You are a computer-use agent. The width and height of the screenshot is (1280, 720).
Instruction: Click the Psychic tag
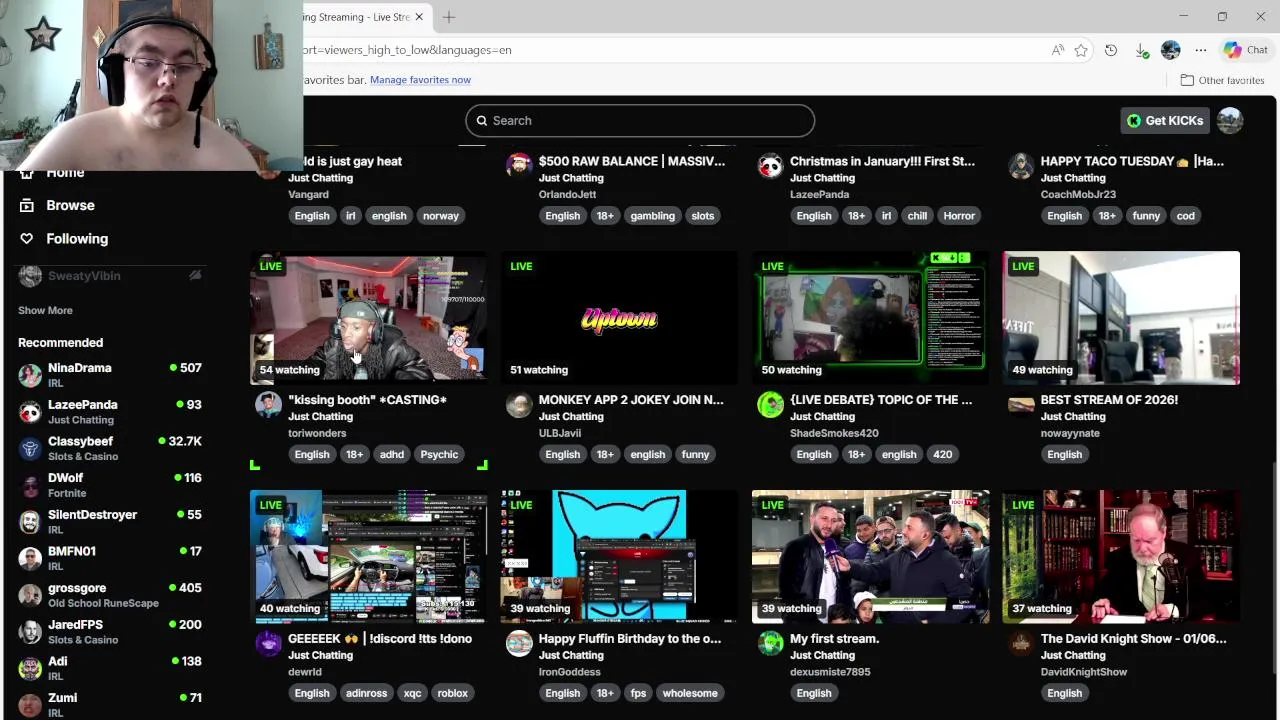pyautogui.click(x=439, y=454)
